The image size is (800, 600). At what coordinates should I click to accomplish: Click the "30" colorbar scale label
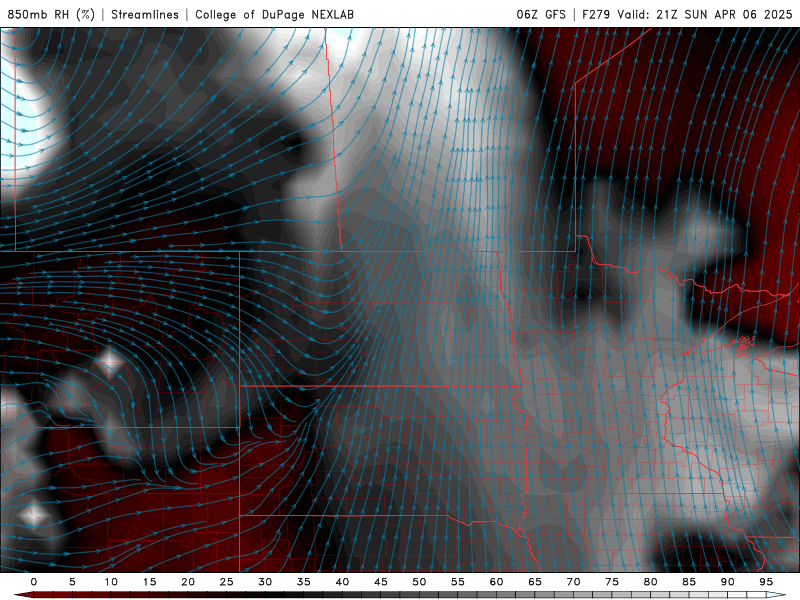pos(265,582)
